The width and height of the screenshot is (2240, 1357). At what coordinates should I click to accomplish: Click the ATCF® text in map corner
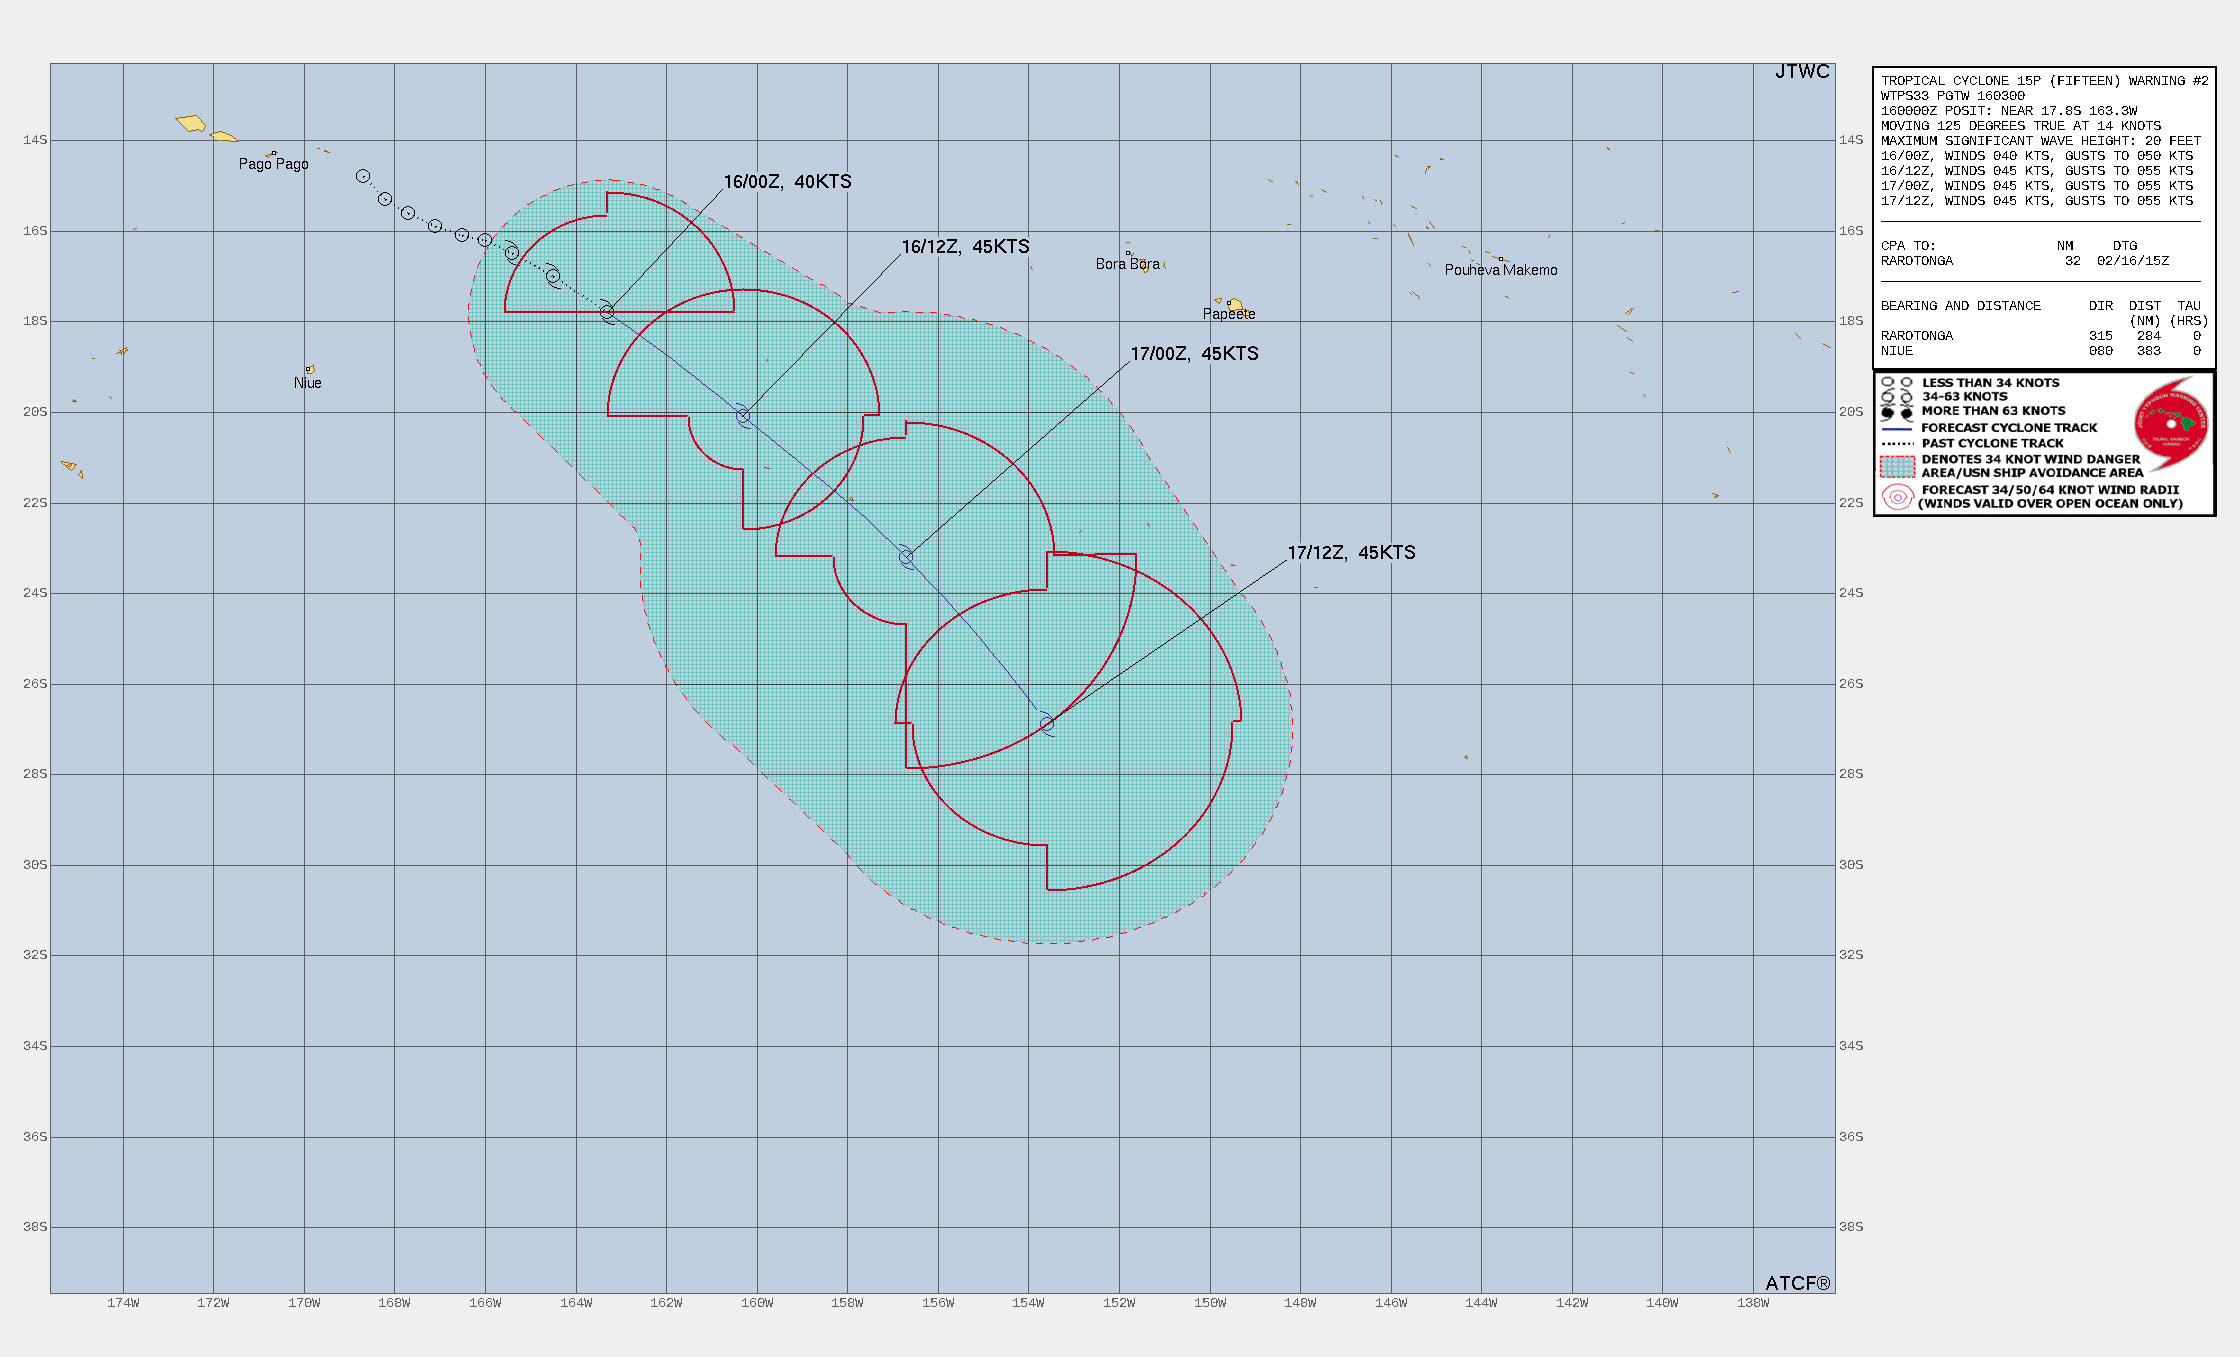coord(1797,1283)
